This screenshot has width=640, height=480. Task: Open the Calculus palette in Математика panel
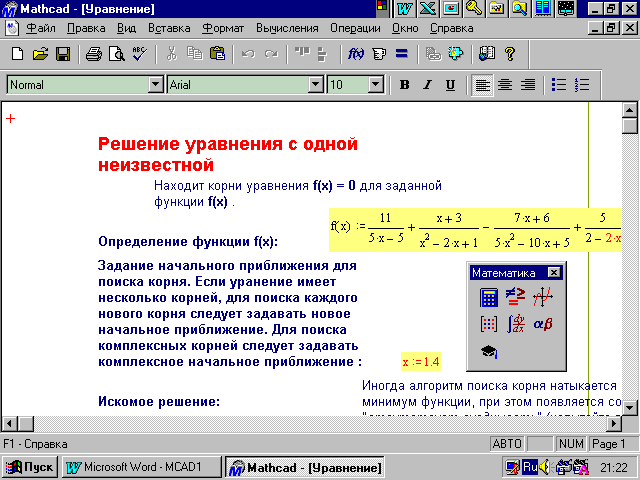point(516,324)
